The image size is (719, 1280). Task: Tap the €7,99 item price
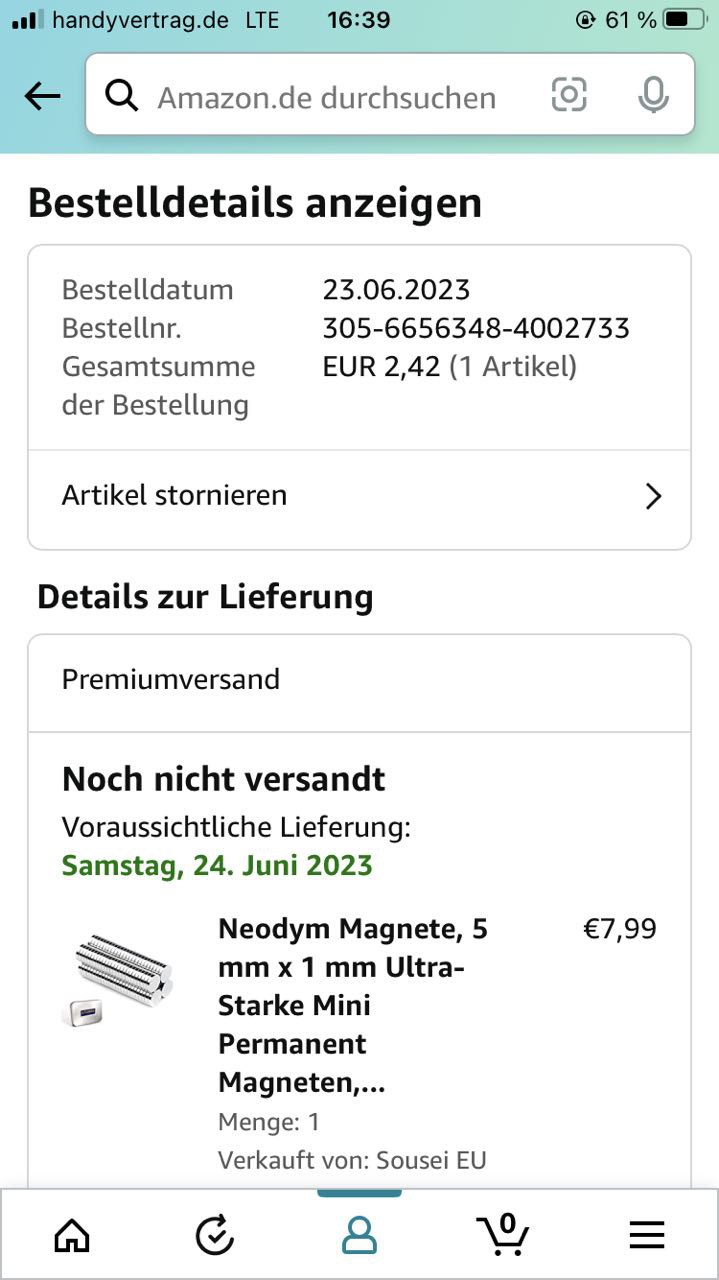pos(620,929)
